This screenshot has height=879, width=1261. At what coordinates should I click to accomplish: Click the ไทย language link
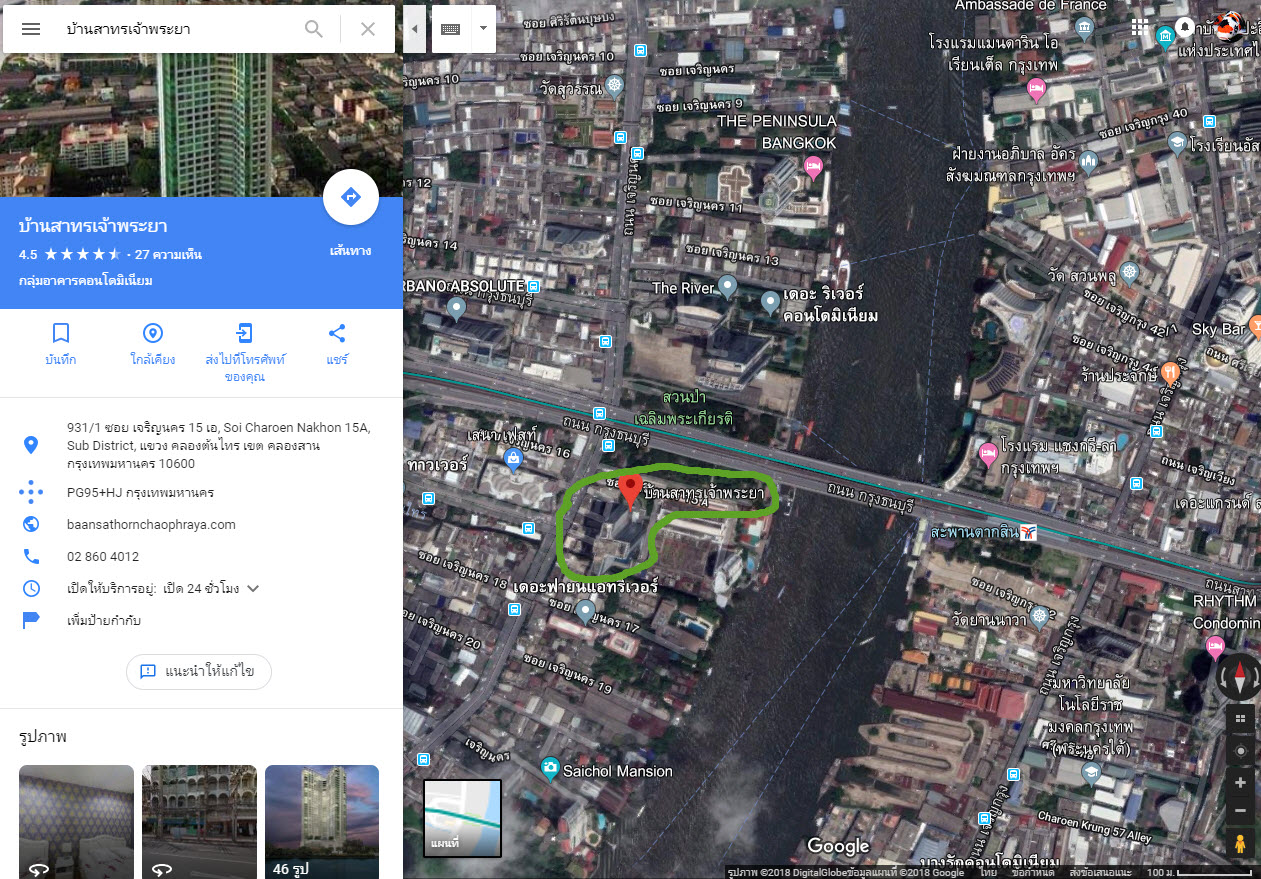(989, 873)
